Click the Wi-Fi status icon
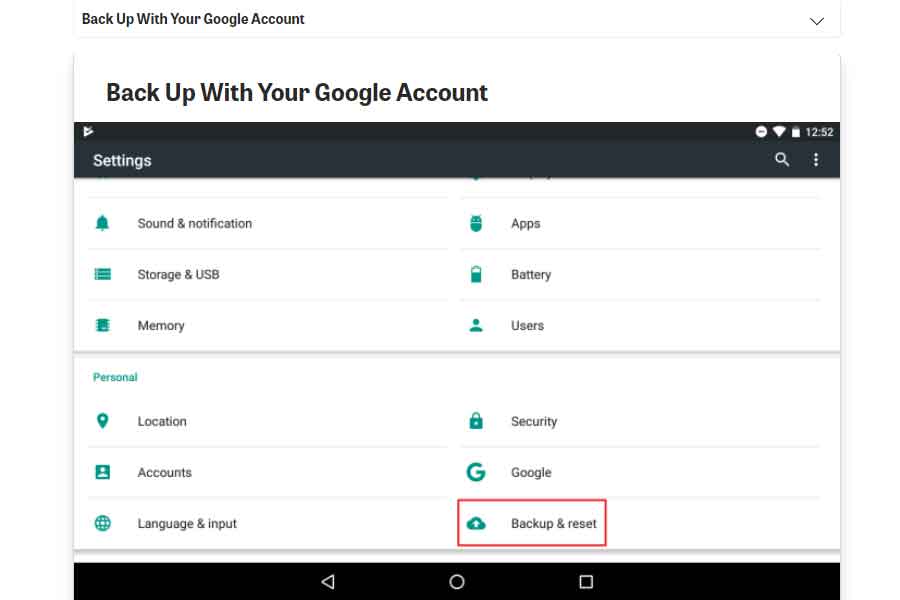The image size is (900, 600). click(779, 132)
